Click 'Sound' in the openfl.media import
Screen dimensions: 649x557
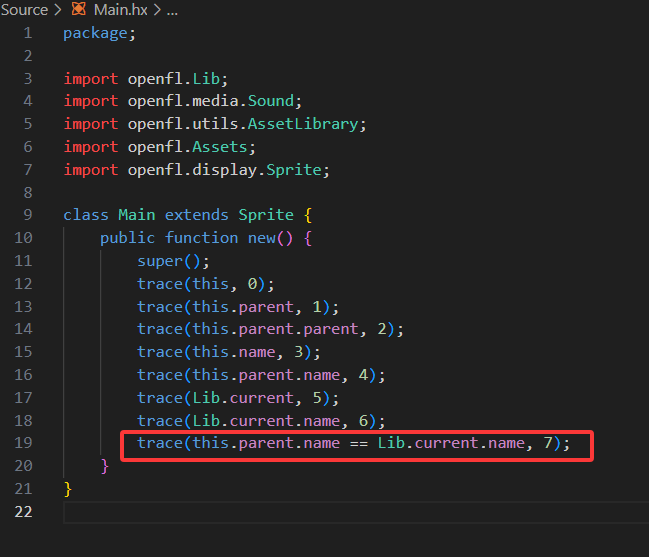click(271, 101)
